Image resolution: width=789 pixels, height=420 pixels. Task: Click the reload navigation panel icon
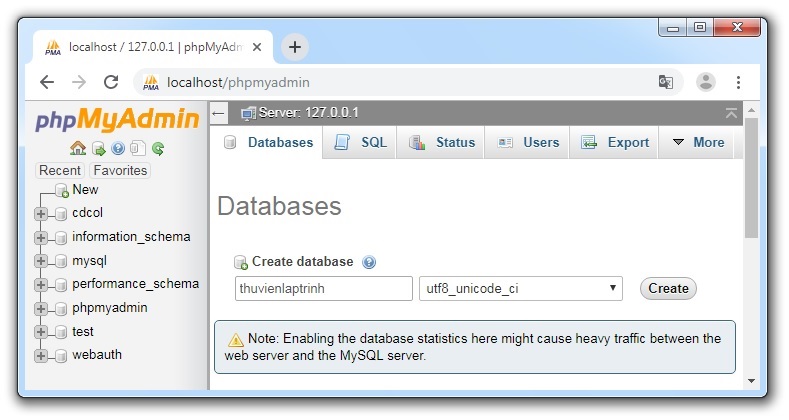coord(158,149)
